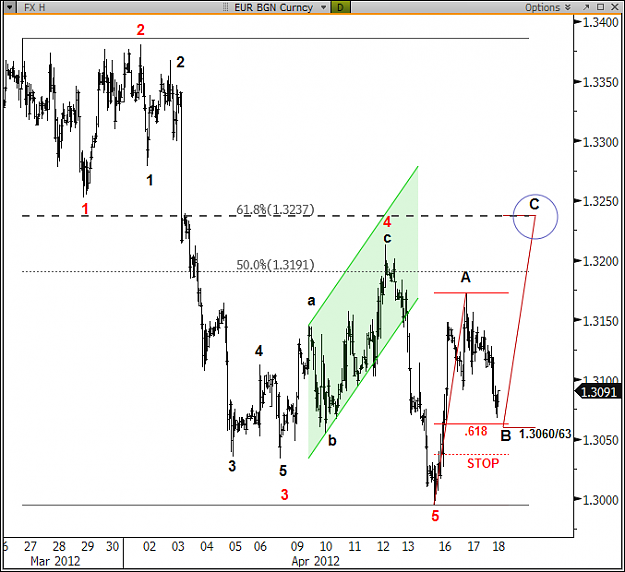Viewport: 625px width, 572px height.
Task: Click date 02 on the time axis
Action: pyautogui.click(x=149, y=546)
